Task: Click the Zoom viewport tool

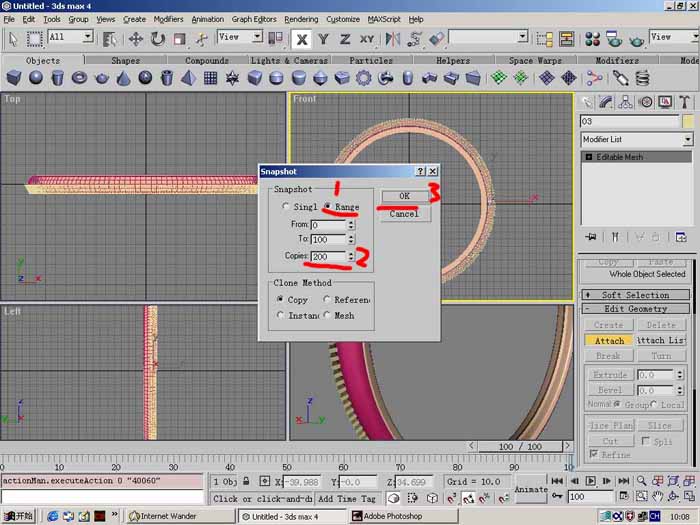Action: tap(641, 481)
